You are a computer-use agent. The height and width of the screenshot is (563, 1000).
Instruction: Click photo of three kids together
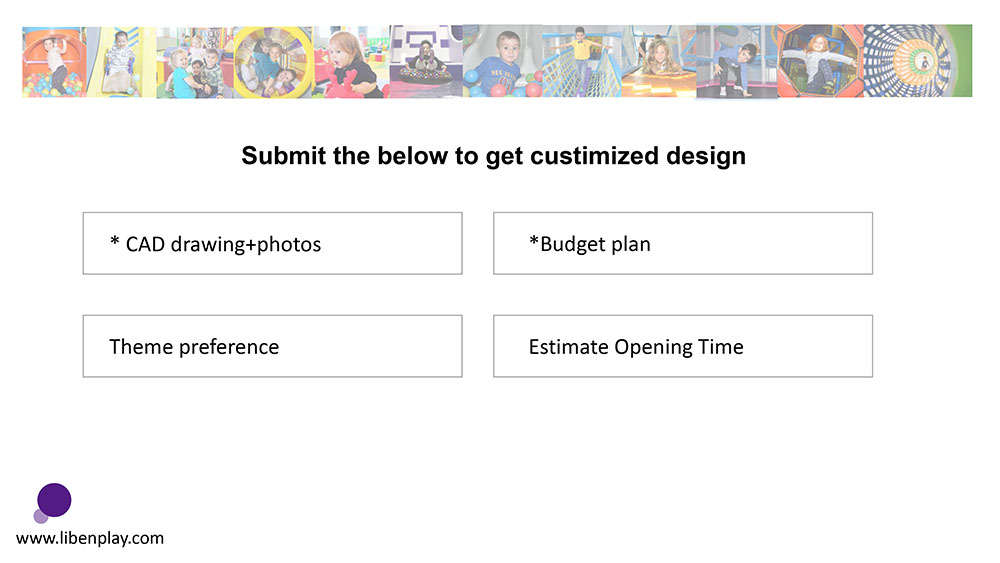coord(195,62)
